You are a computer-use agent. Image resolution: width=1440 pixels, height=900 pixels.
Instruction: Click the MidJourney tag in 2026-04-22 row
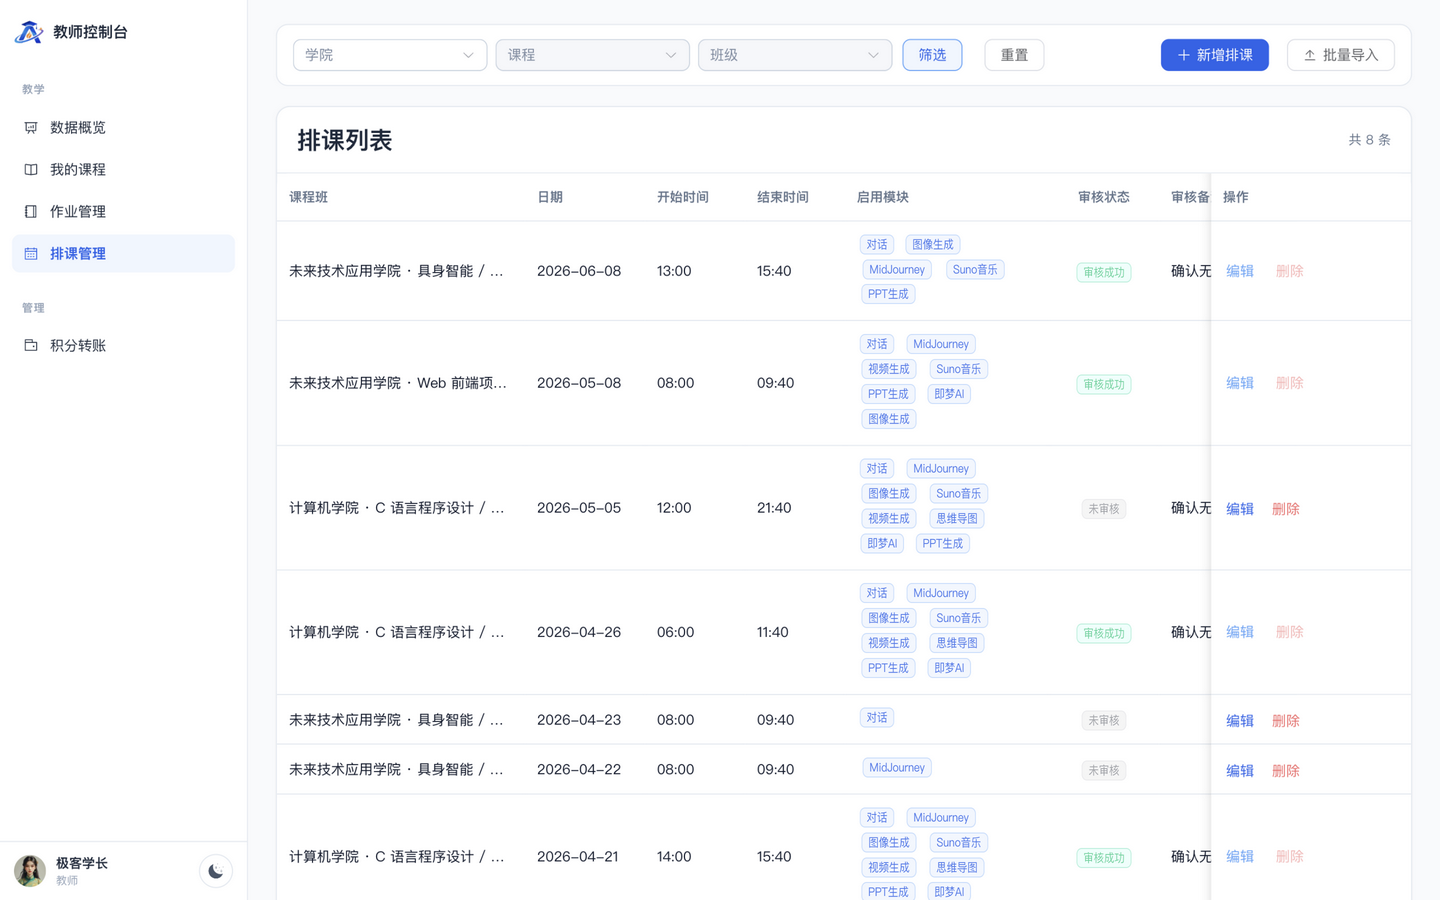897,768
